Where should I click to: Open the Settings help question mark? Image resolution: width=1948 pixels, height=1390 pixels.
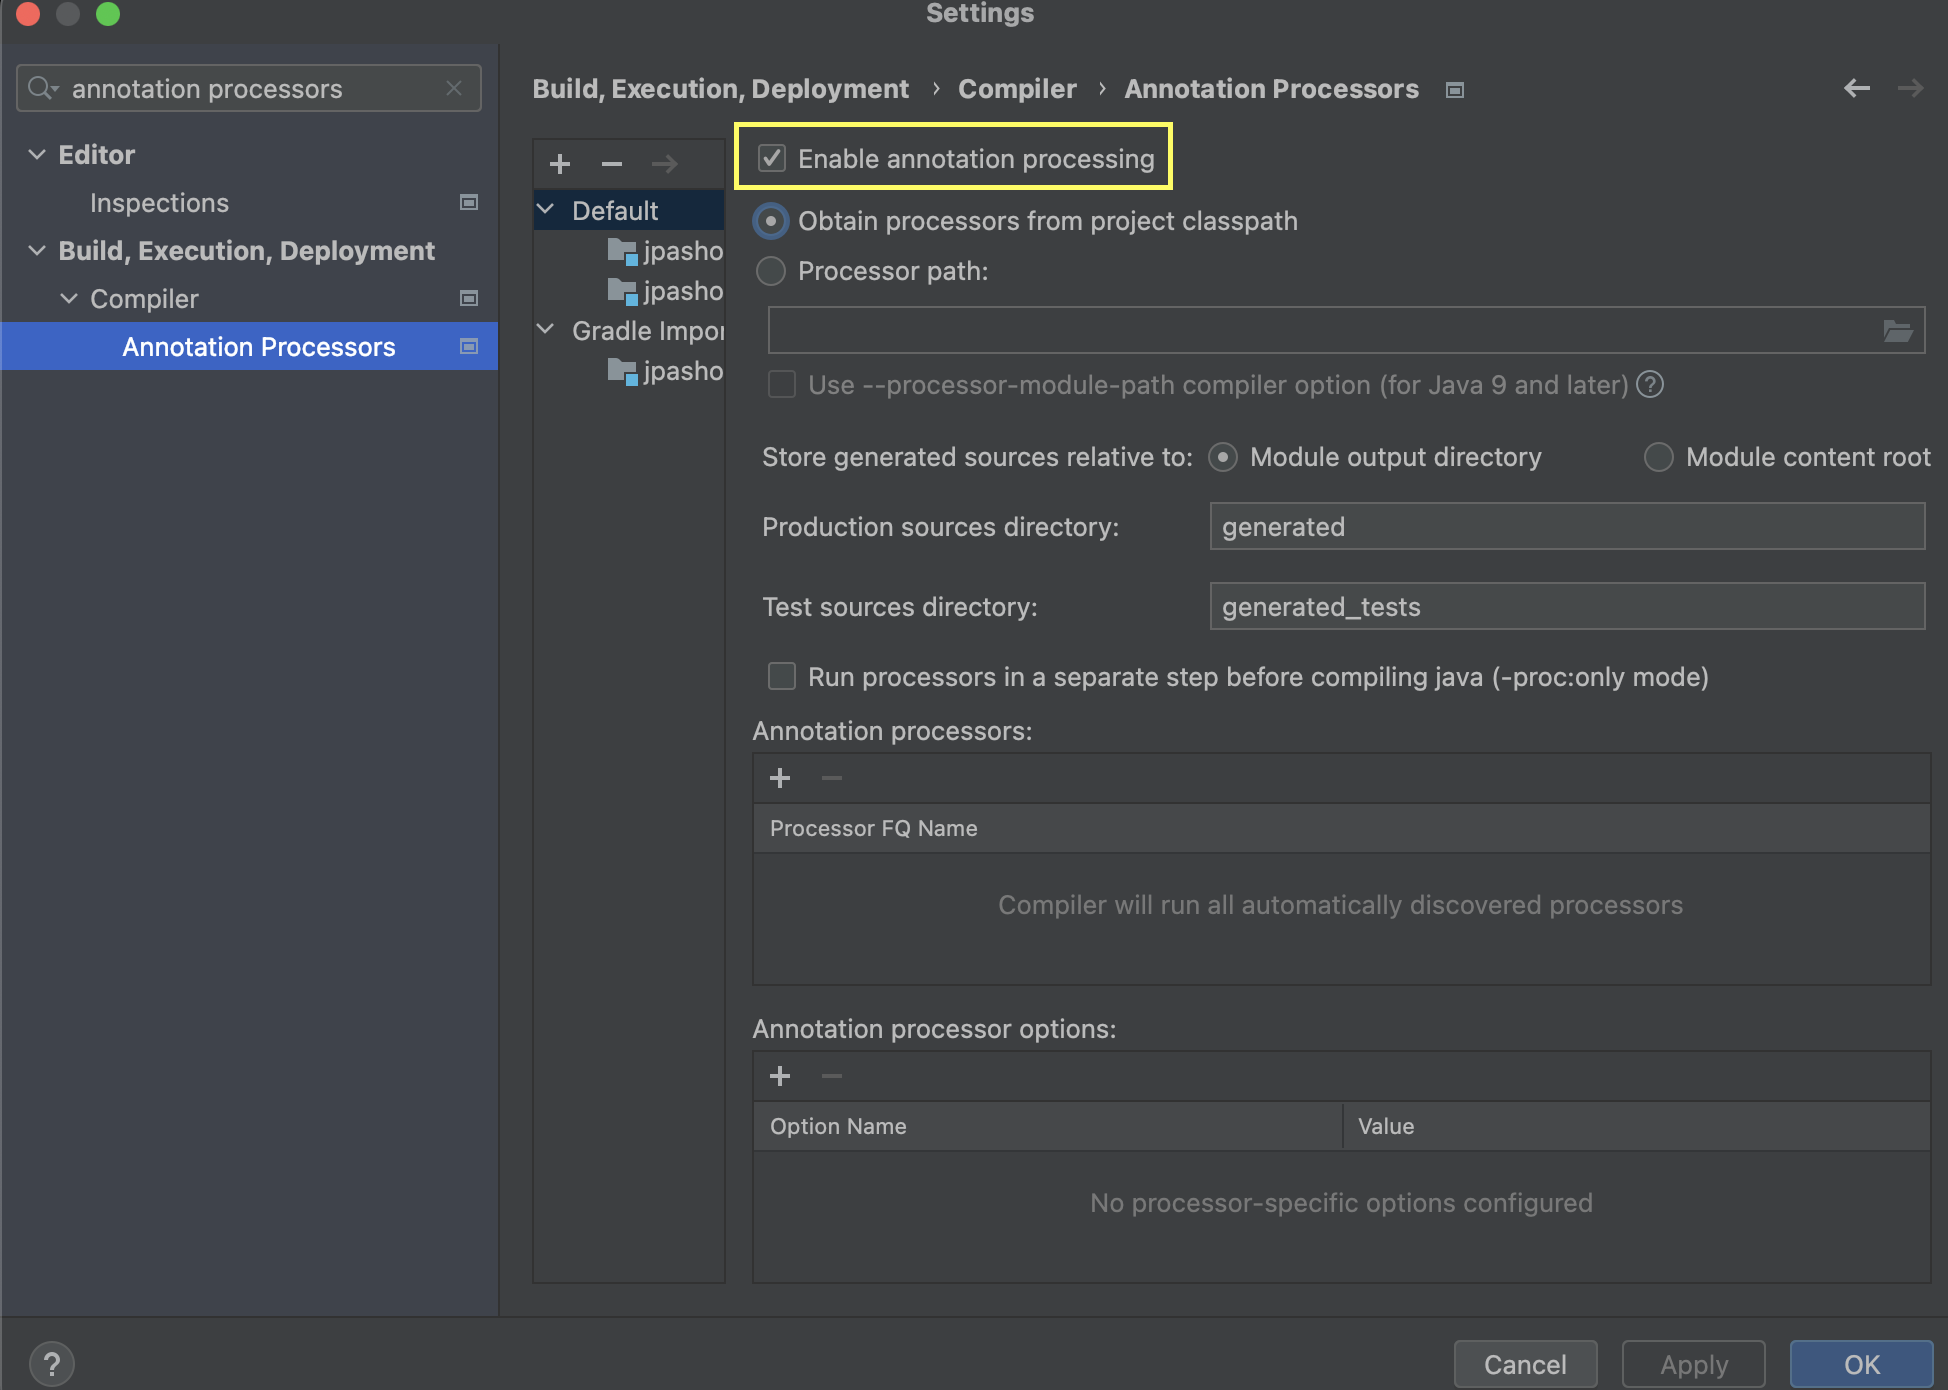point(52,1364)
